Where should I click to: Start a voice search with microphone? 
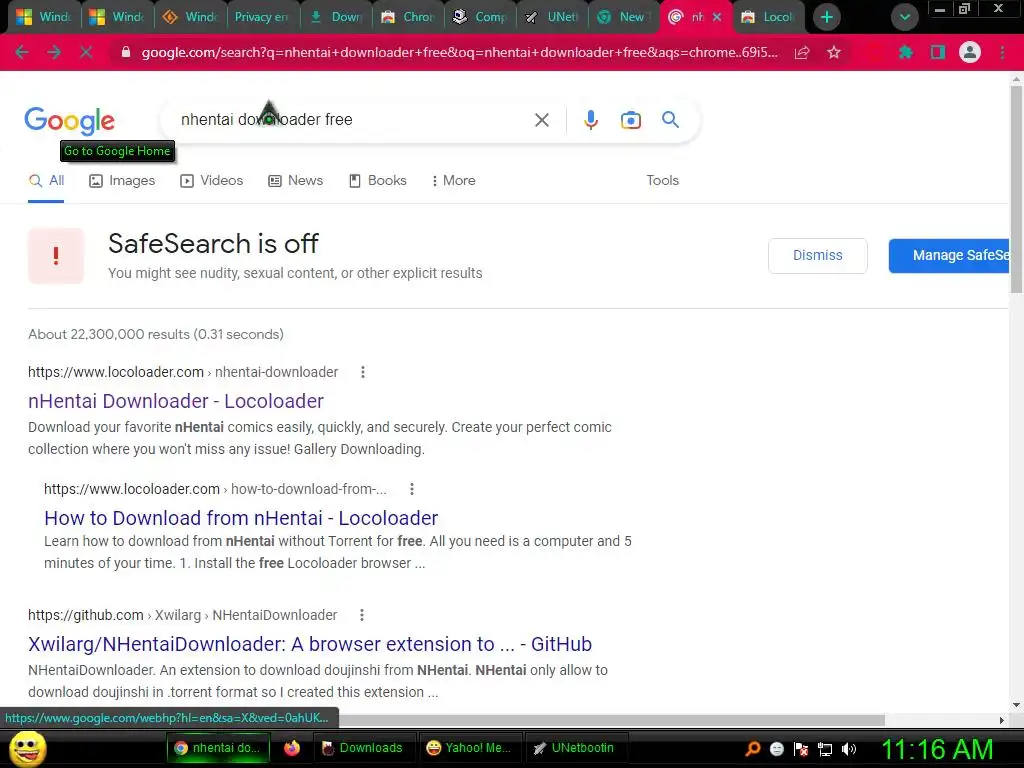point(591,120)
